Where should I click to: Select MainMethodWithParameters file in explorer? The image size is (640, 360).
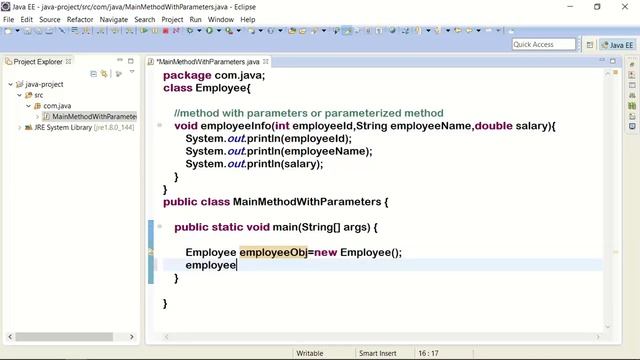click(90, 117)
